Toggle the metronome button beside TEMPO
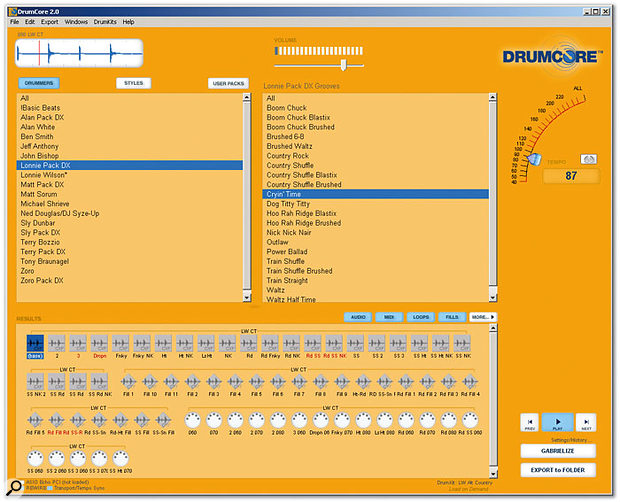This screenshot has height=502, width=620. 588,159
